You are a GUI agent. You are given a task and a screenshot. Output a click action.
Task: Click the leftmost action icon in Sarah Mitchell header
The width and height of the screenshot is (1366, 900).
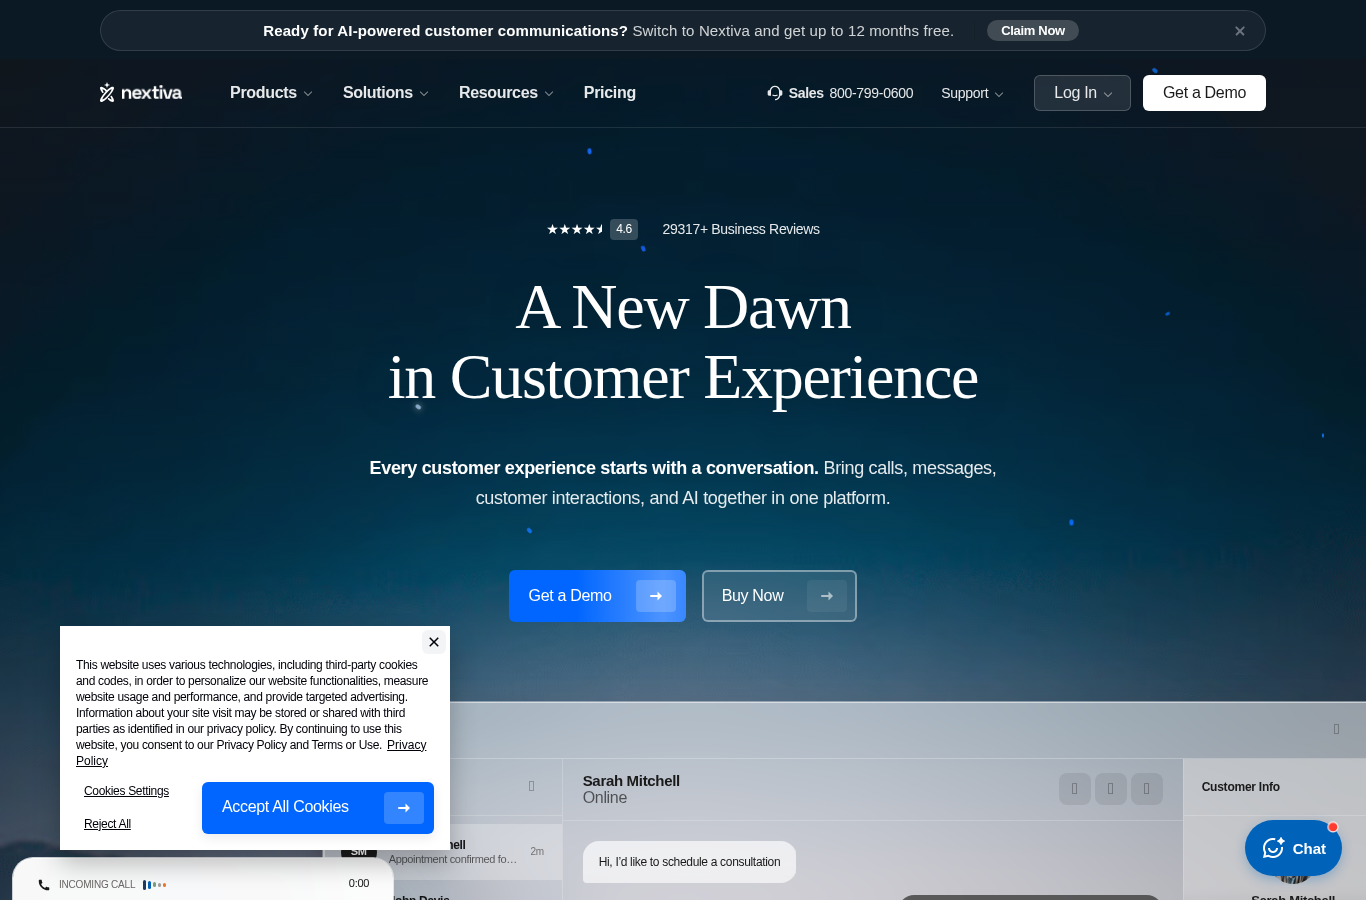1075,789
